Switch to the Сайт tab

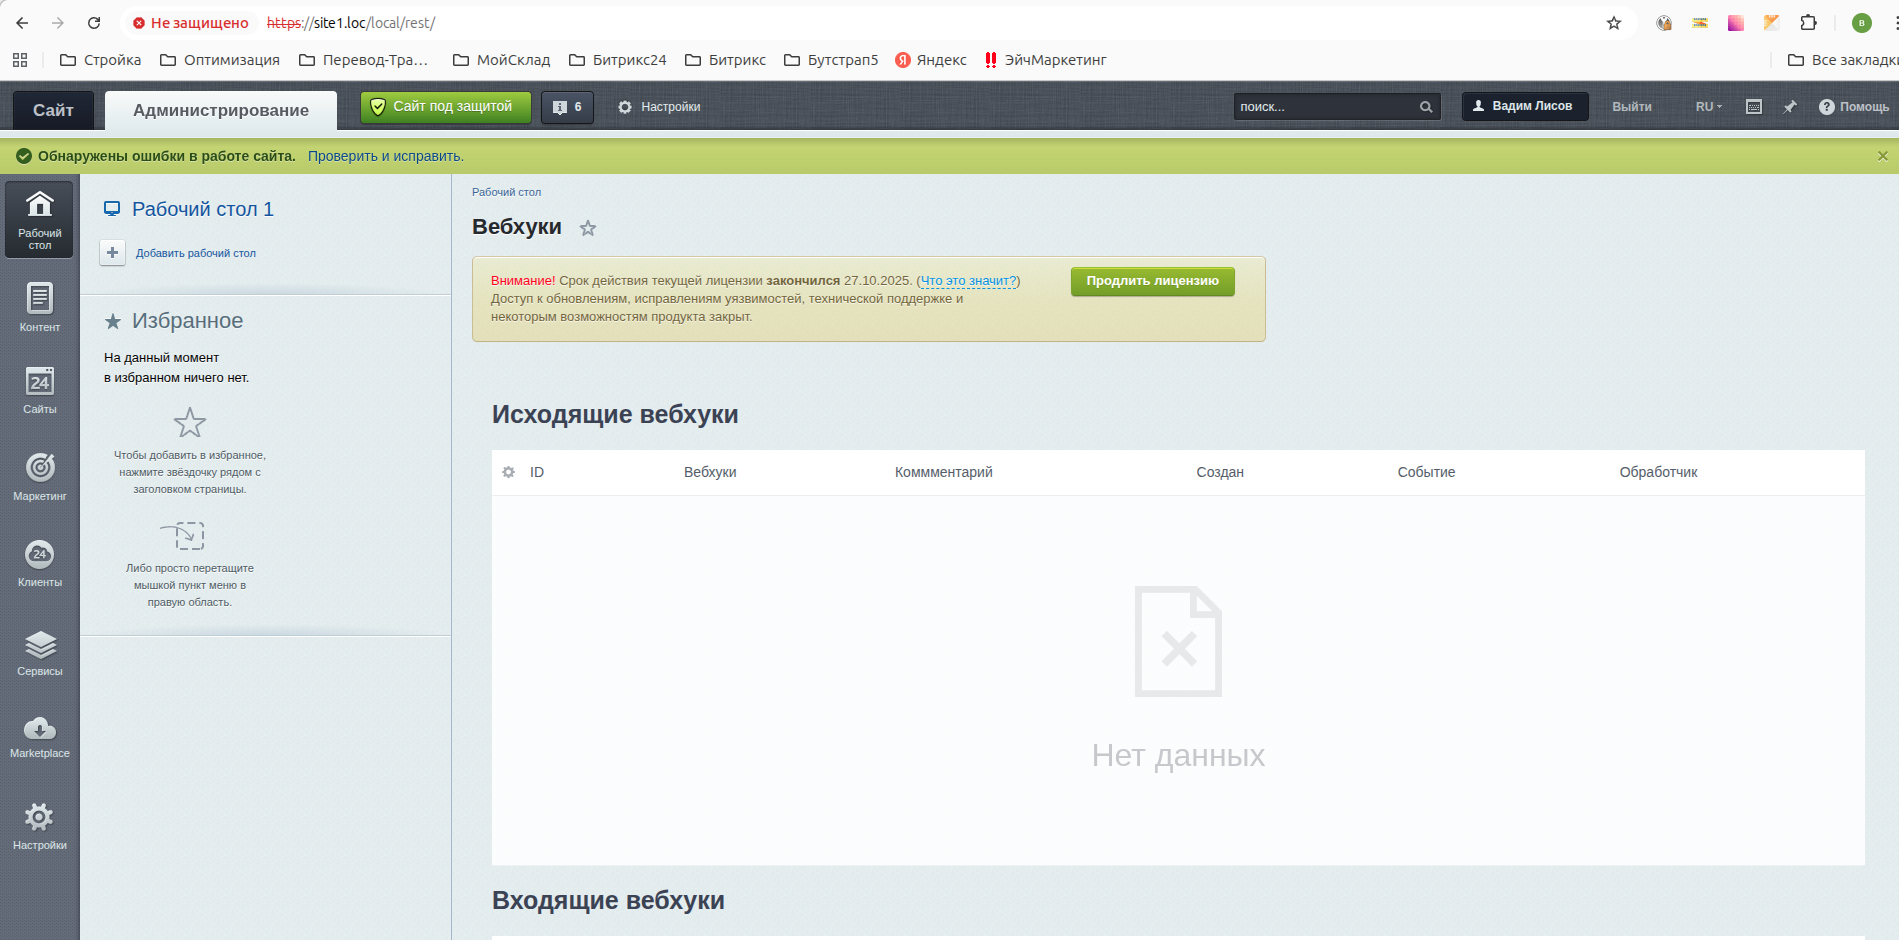[x=53, y=110]
